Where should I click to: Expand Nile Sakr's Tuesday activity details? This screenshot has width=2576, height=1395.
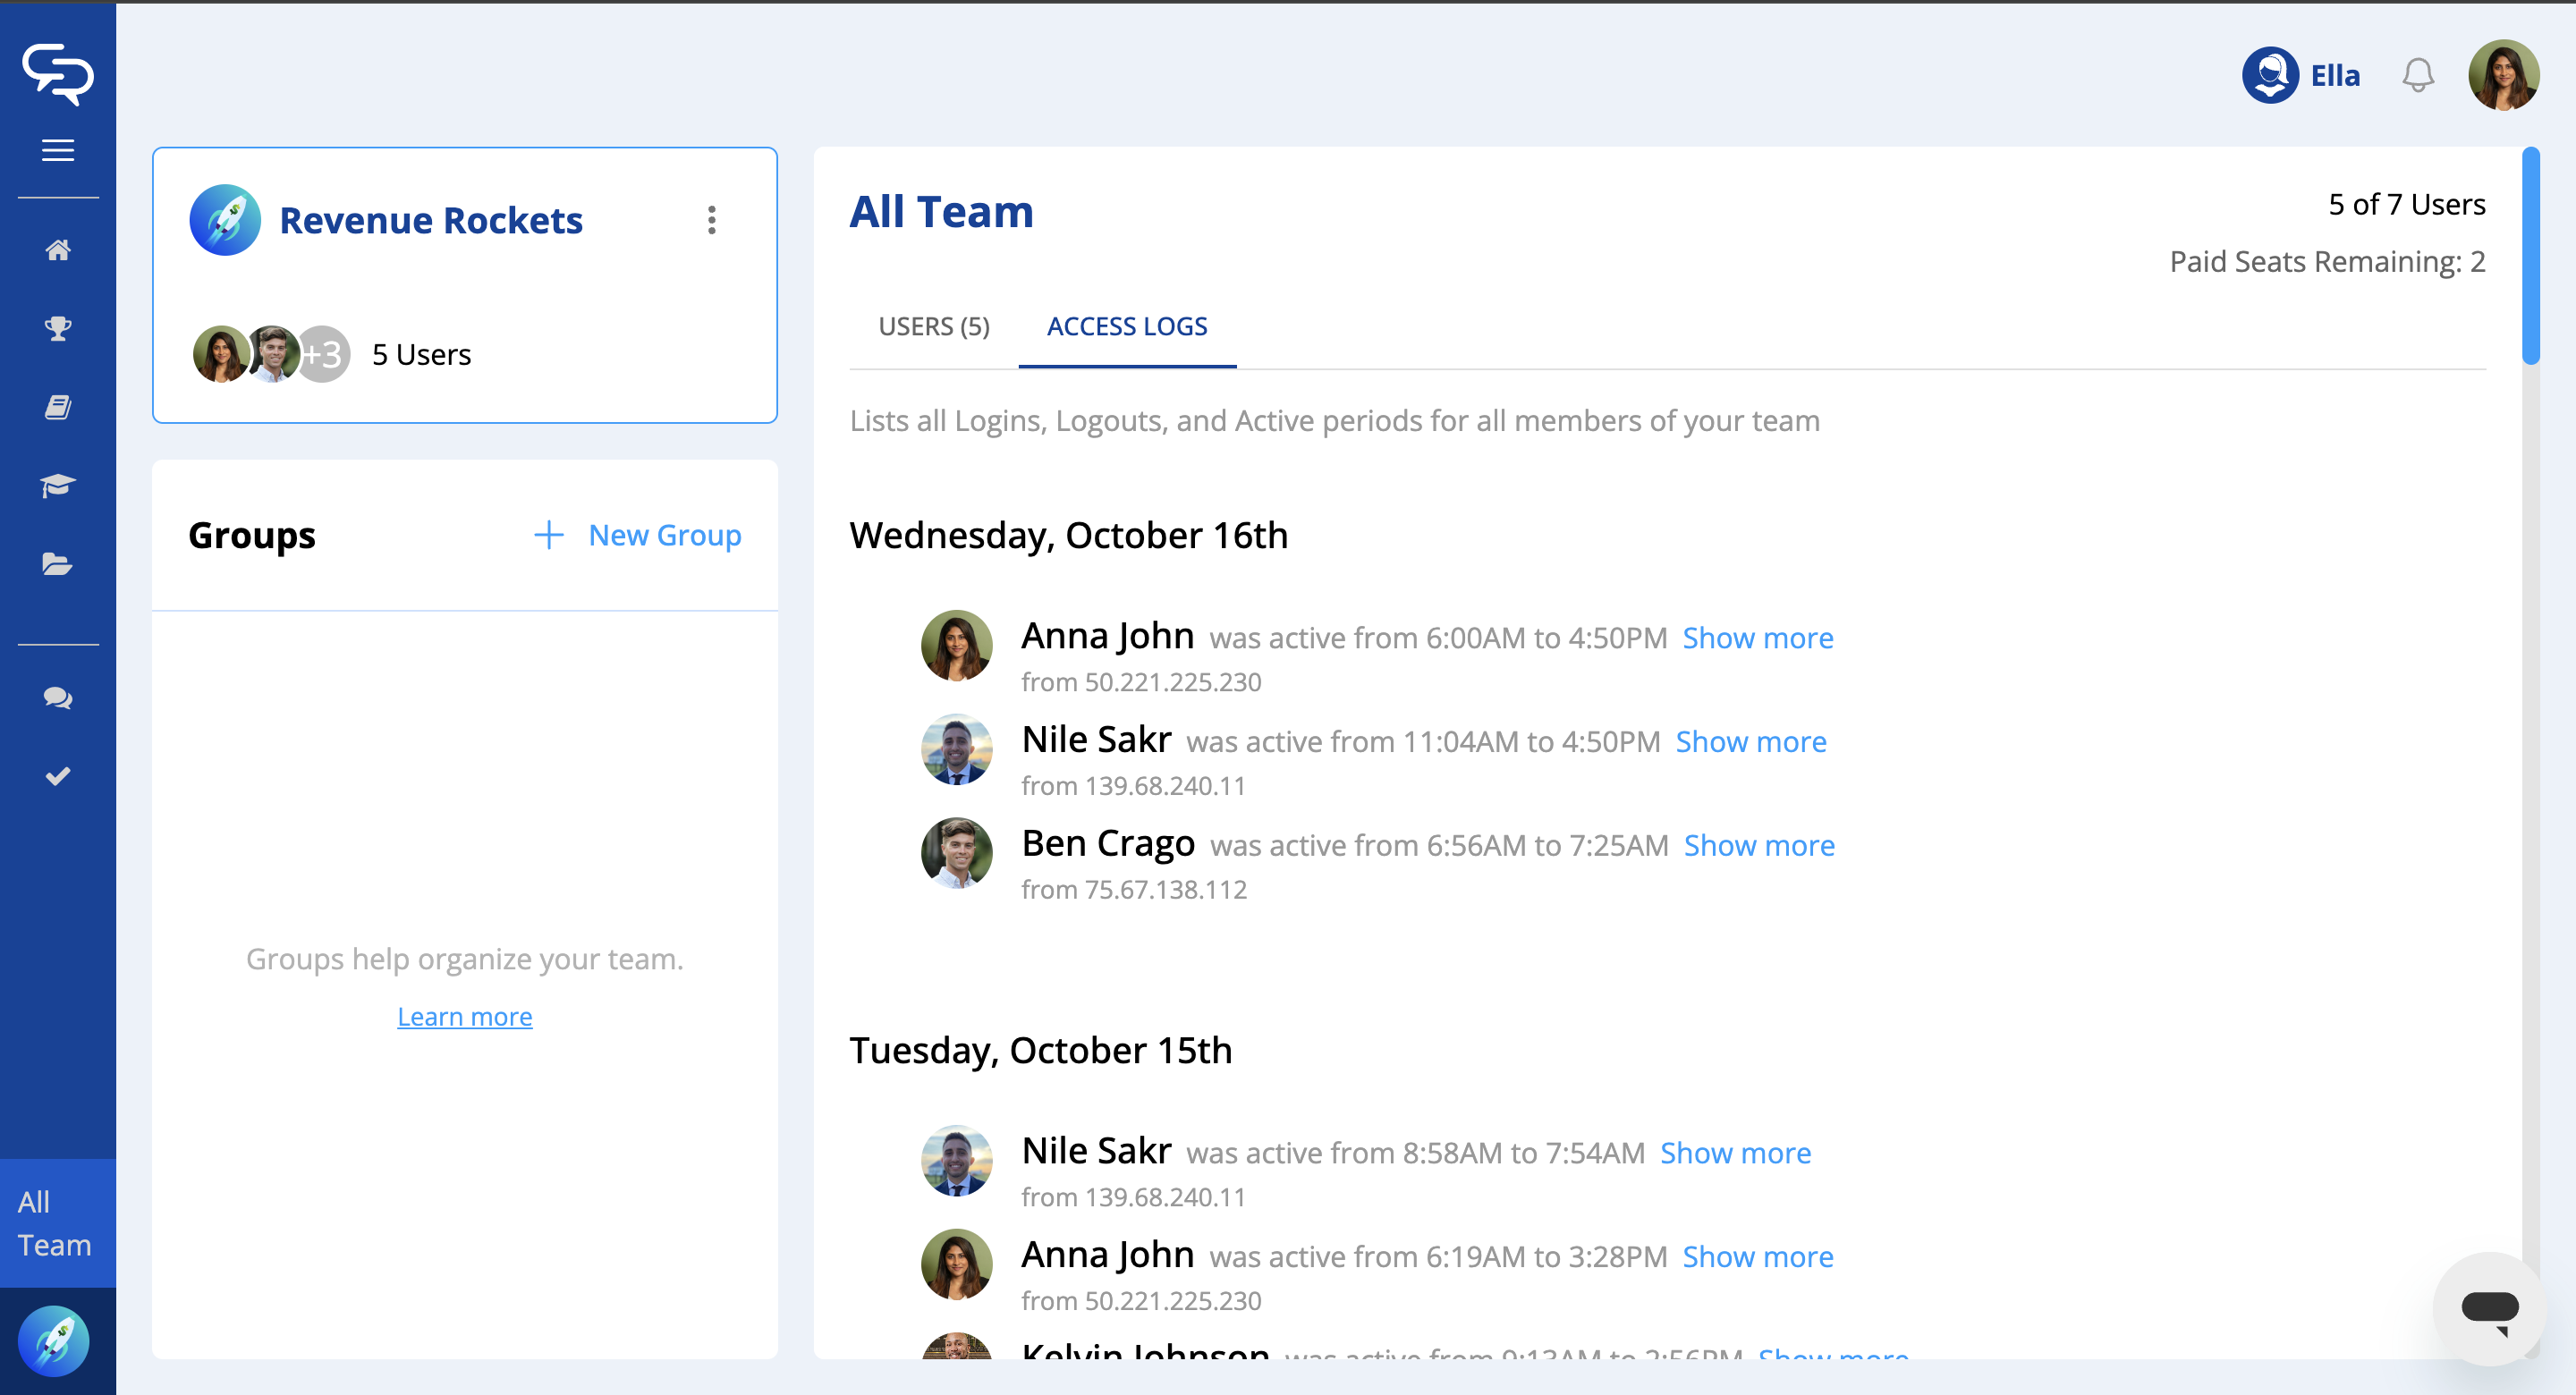coord(1735,1153)
